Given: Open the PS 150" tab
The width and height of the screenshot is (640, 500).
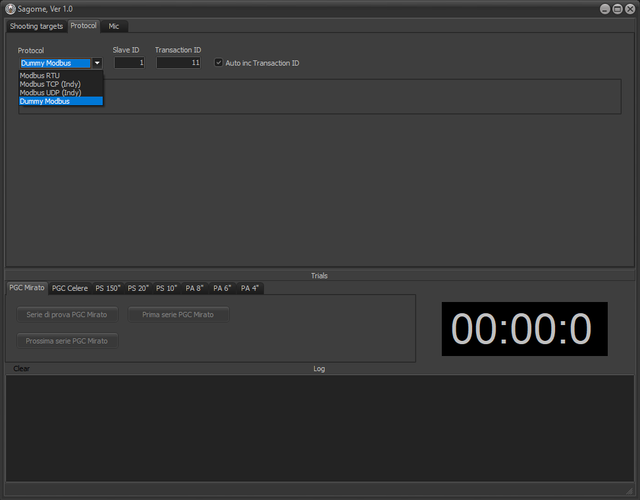Looking at the screenshot, I should pos(108,288).
